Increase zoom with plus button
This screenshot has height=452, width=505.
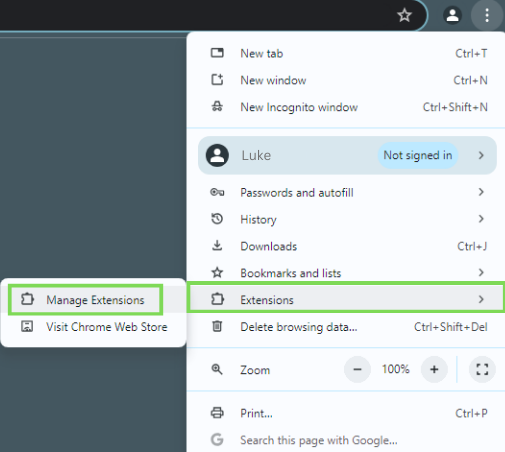tap(434, 369)
